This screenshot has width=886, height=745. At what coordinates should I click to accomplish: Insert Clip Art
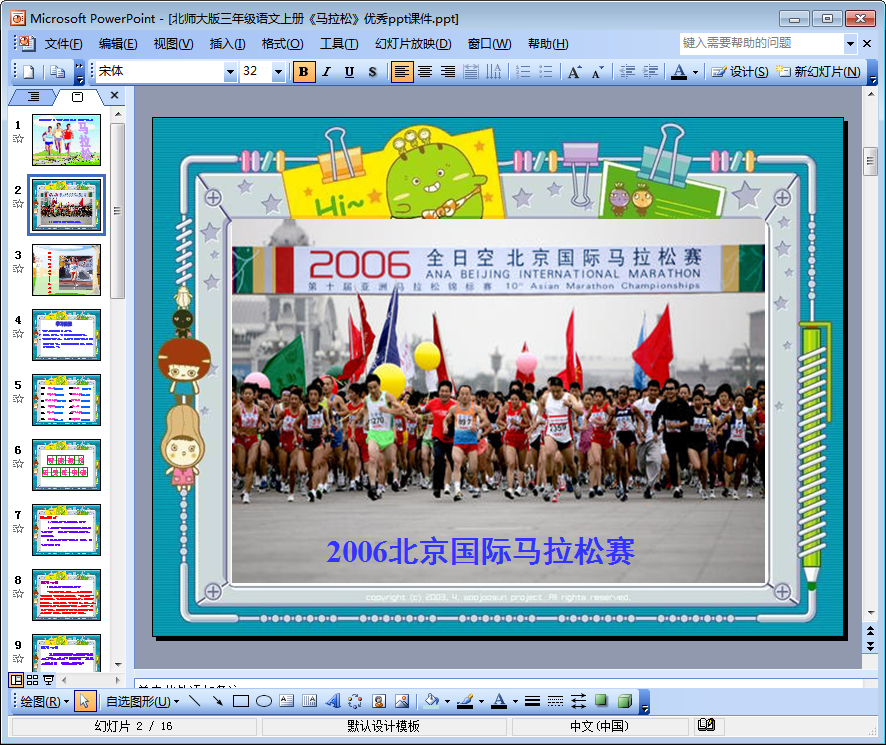pos(379,701)
